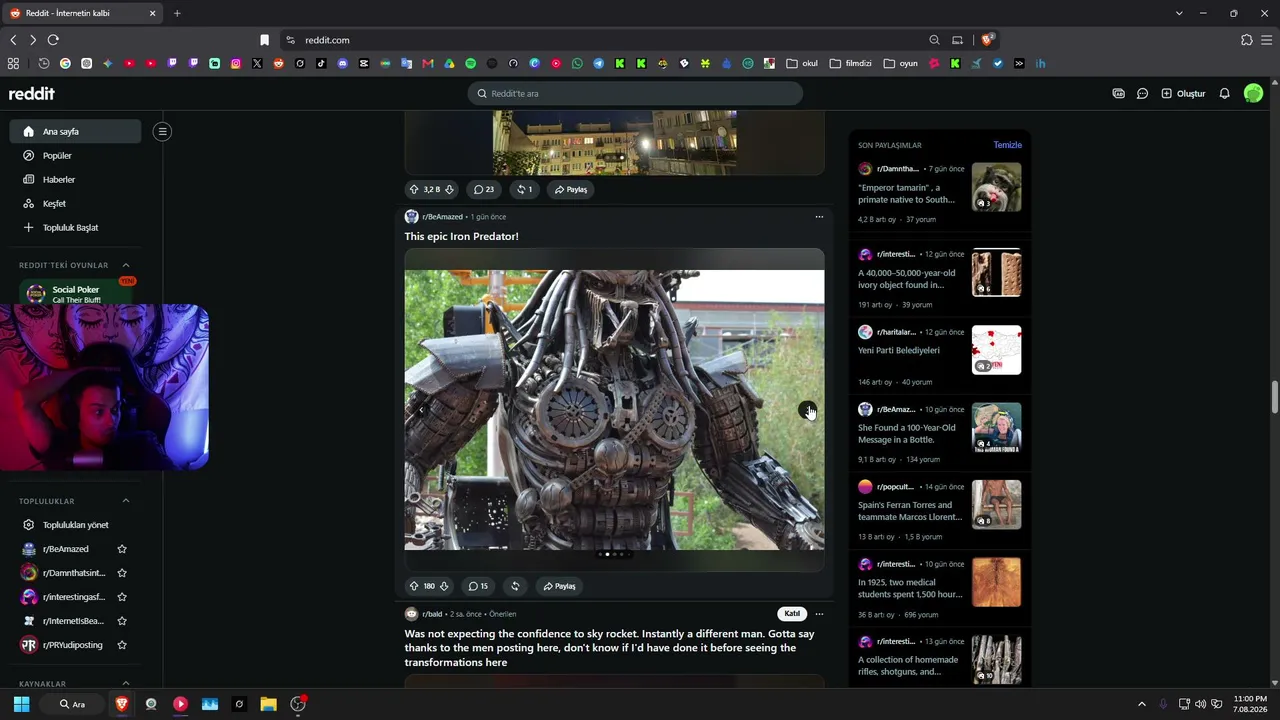The width and height of the screenshot is (1280, 720).
Task: Collapse the Kaynaklar section
Action: point(126,684)
